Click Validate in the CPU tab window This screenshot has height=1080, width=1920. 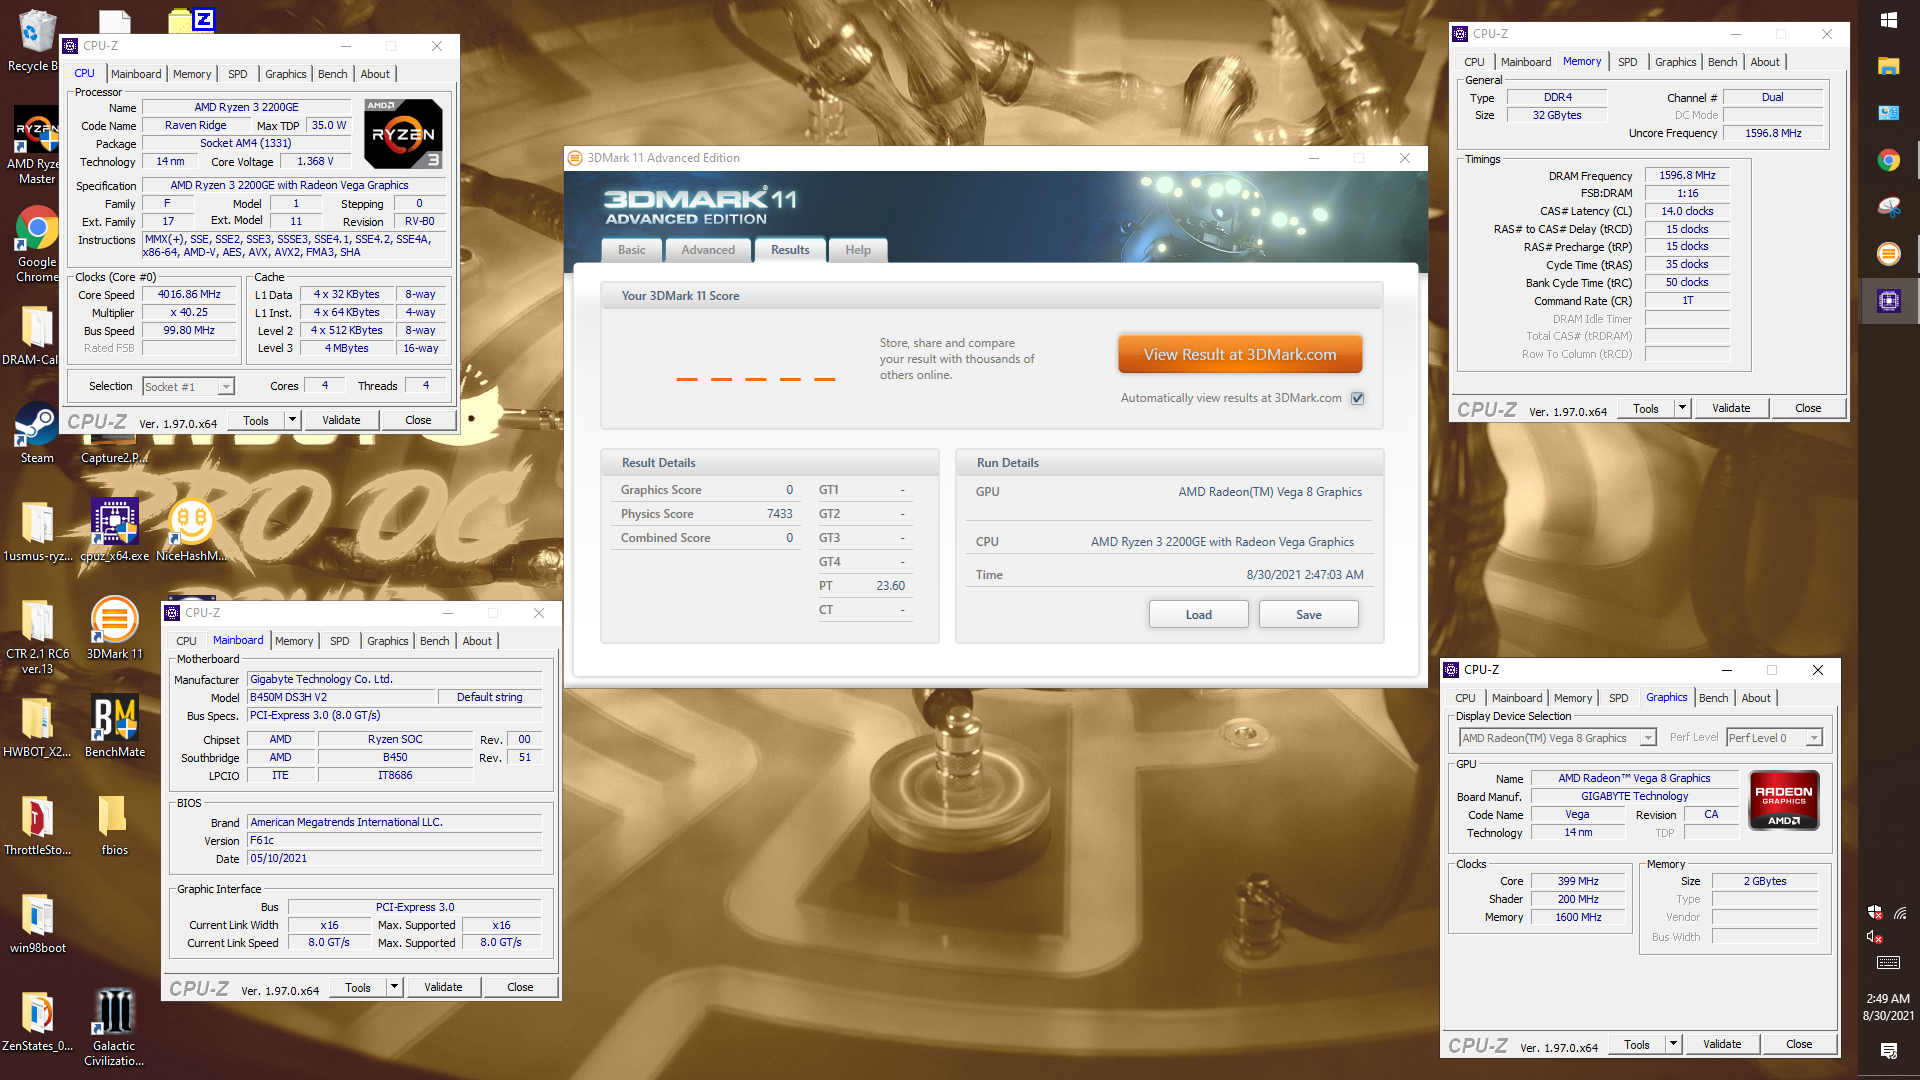tap(341, 420)
